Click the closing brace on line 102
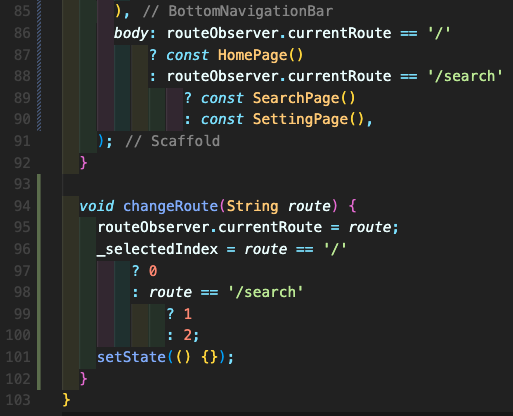This screenshot has height=416, width=513. [83, 378]
